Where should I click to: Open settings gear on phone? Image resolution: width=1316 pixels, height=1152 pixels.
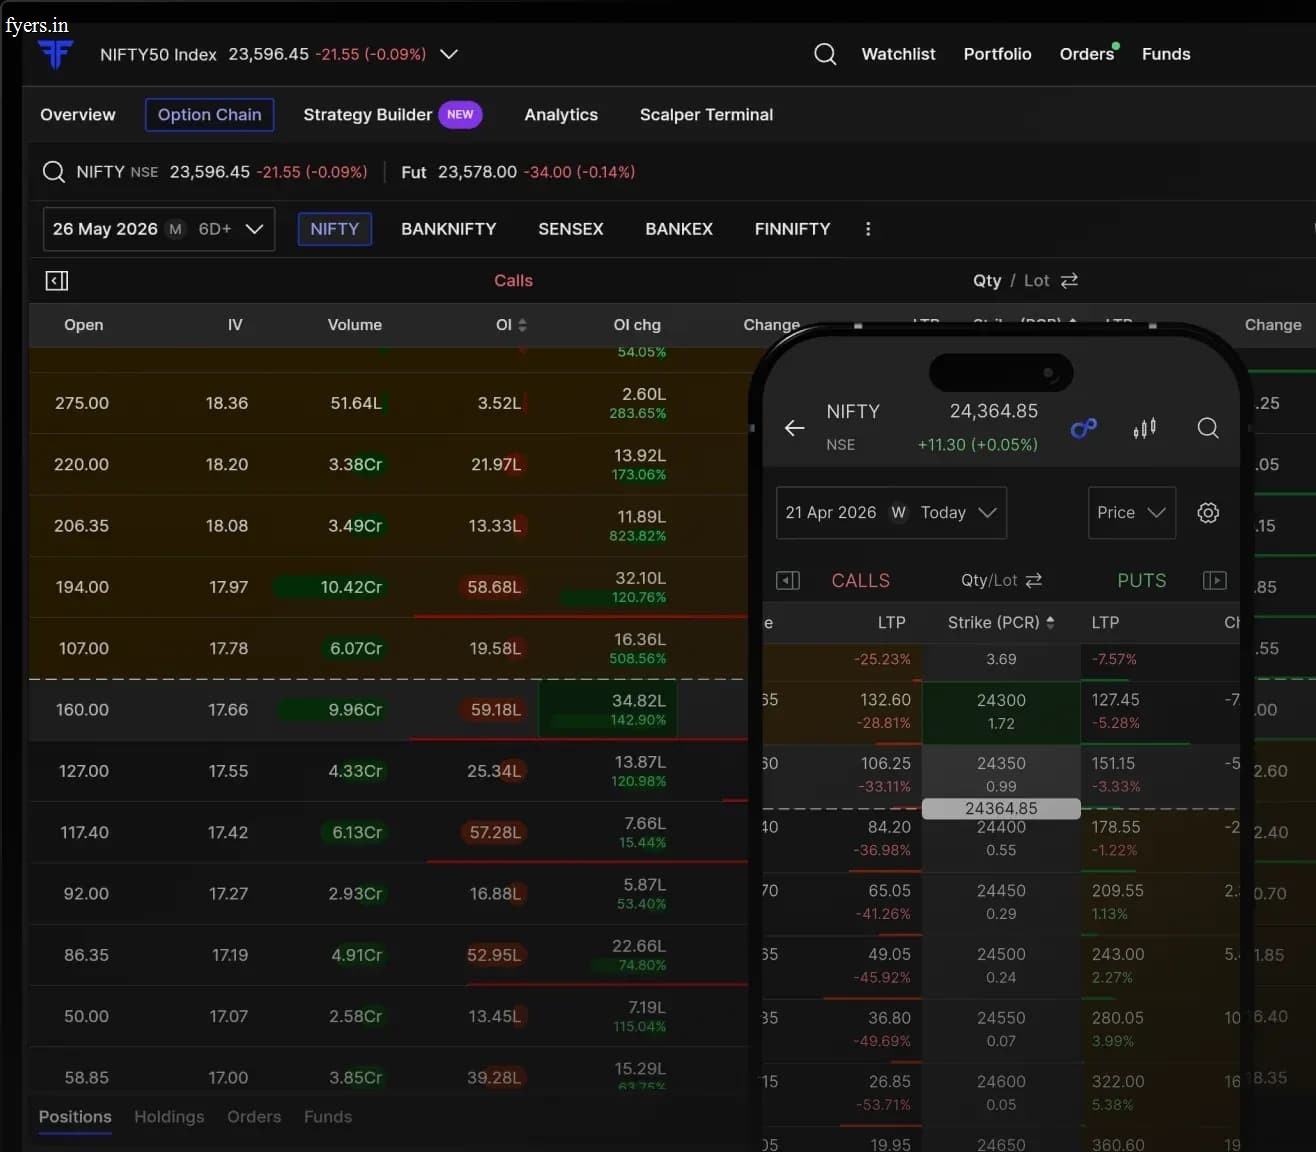[x=1208, y=513]
